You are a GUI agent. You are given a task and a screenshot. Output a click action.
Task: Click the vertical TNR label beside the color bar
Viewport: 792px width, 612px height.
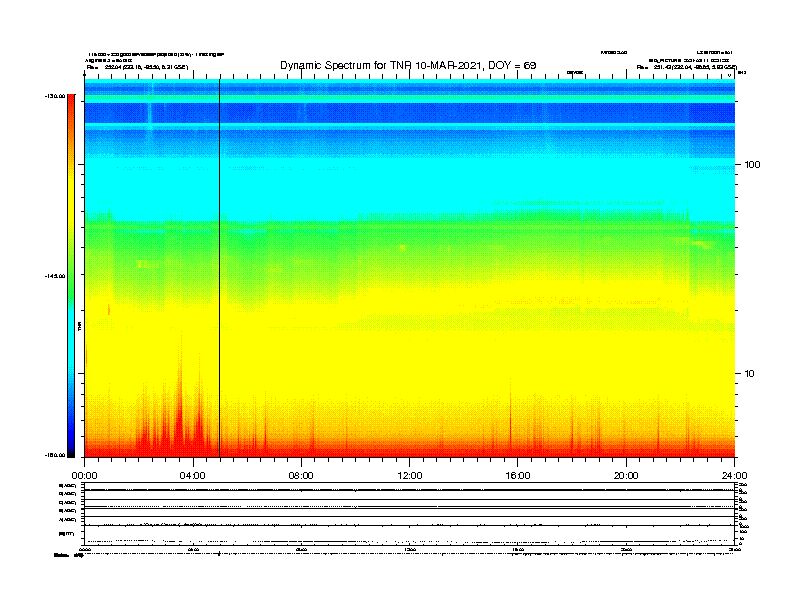pos(80,326)
